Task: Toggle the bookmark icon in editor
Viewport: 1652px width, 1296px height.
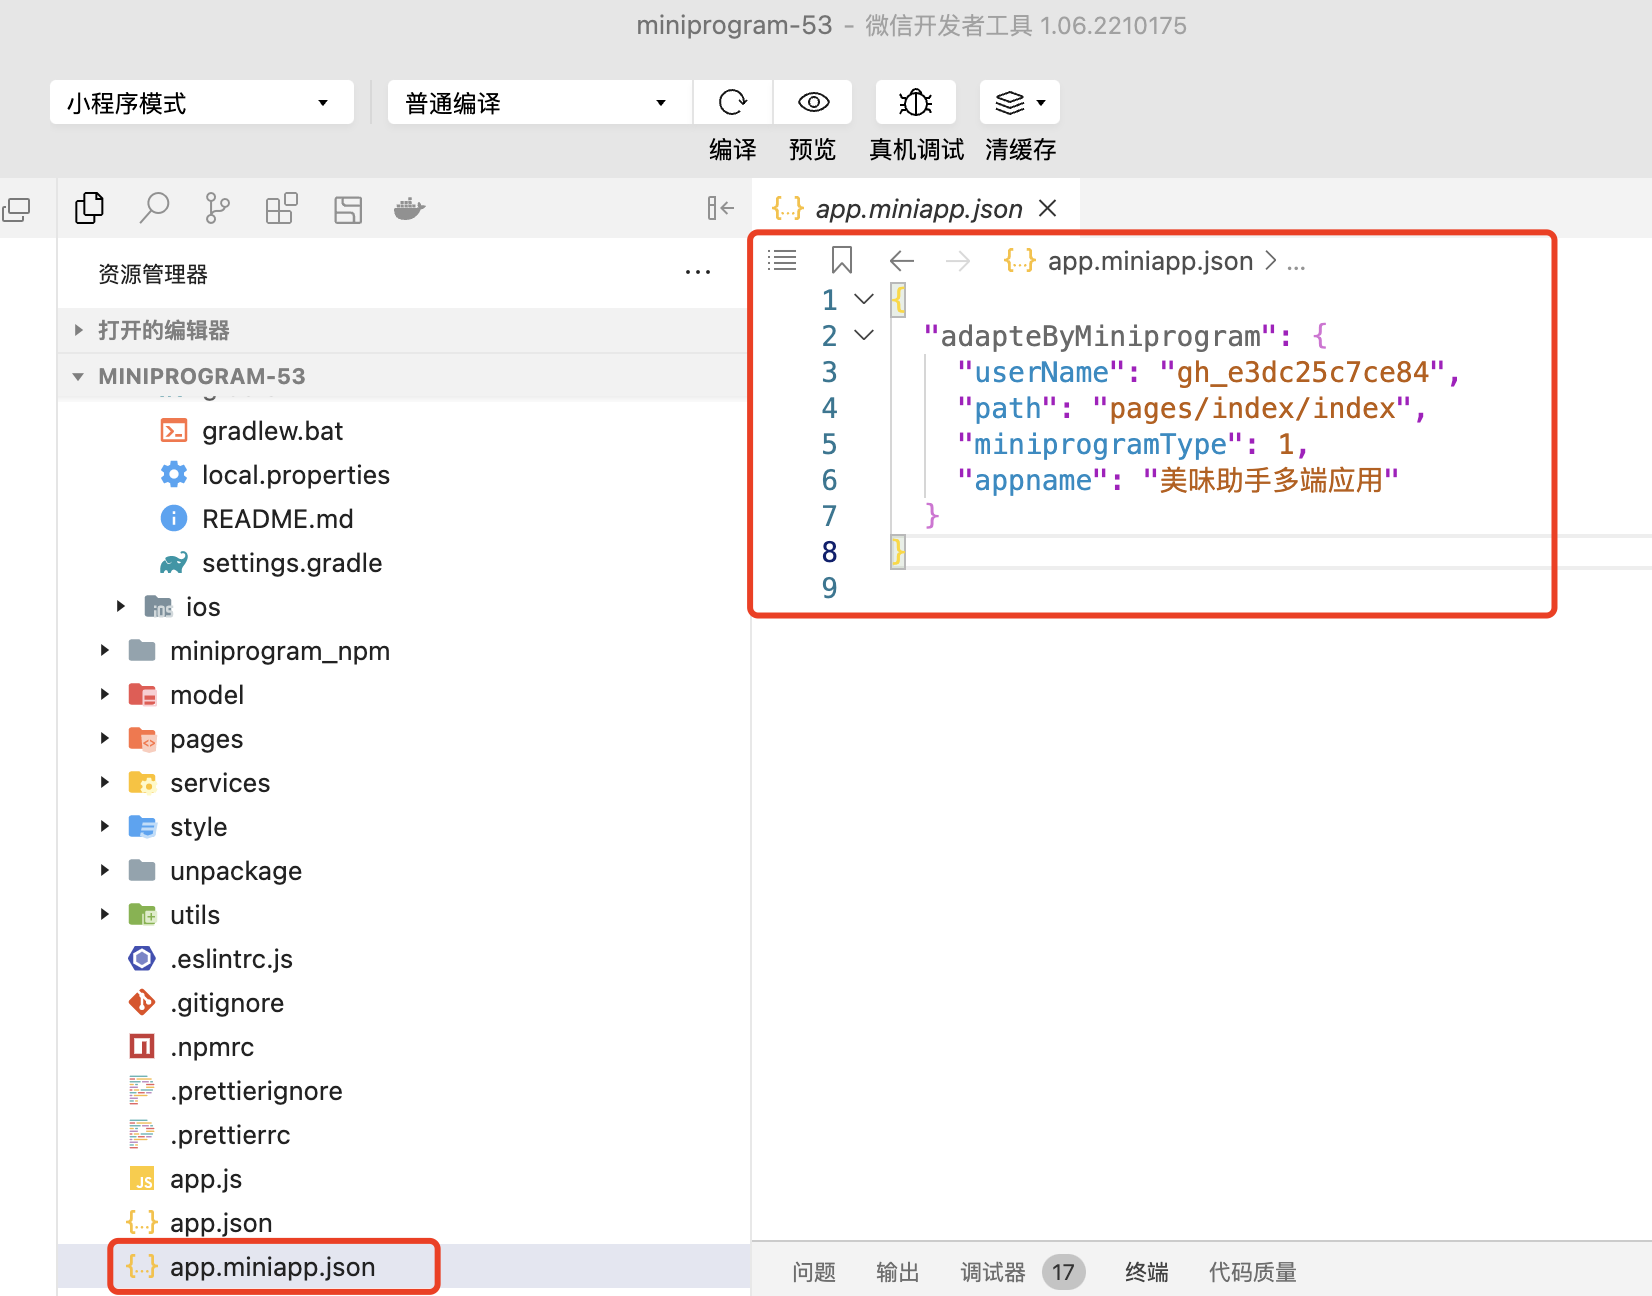Action: click(842, 261)
